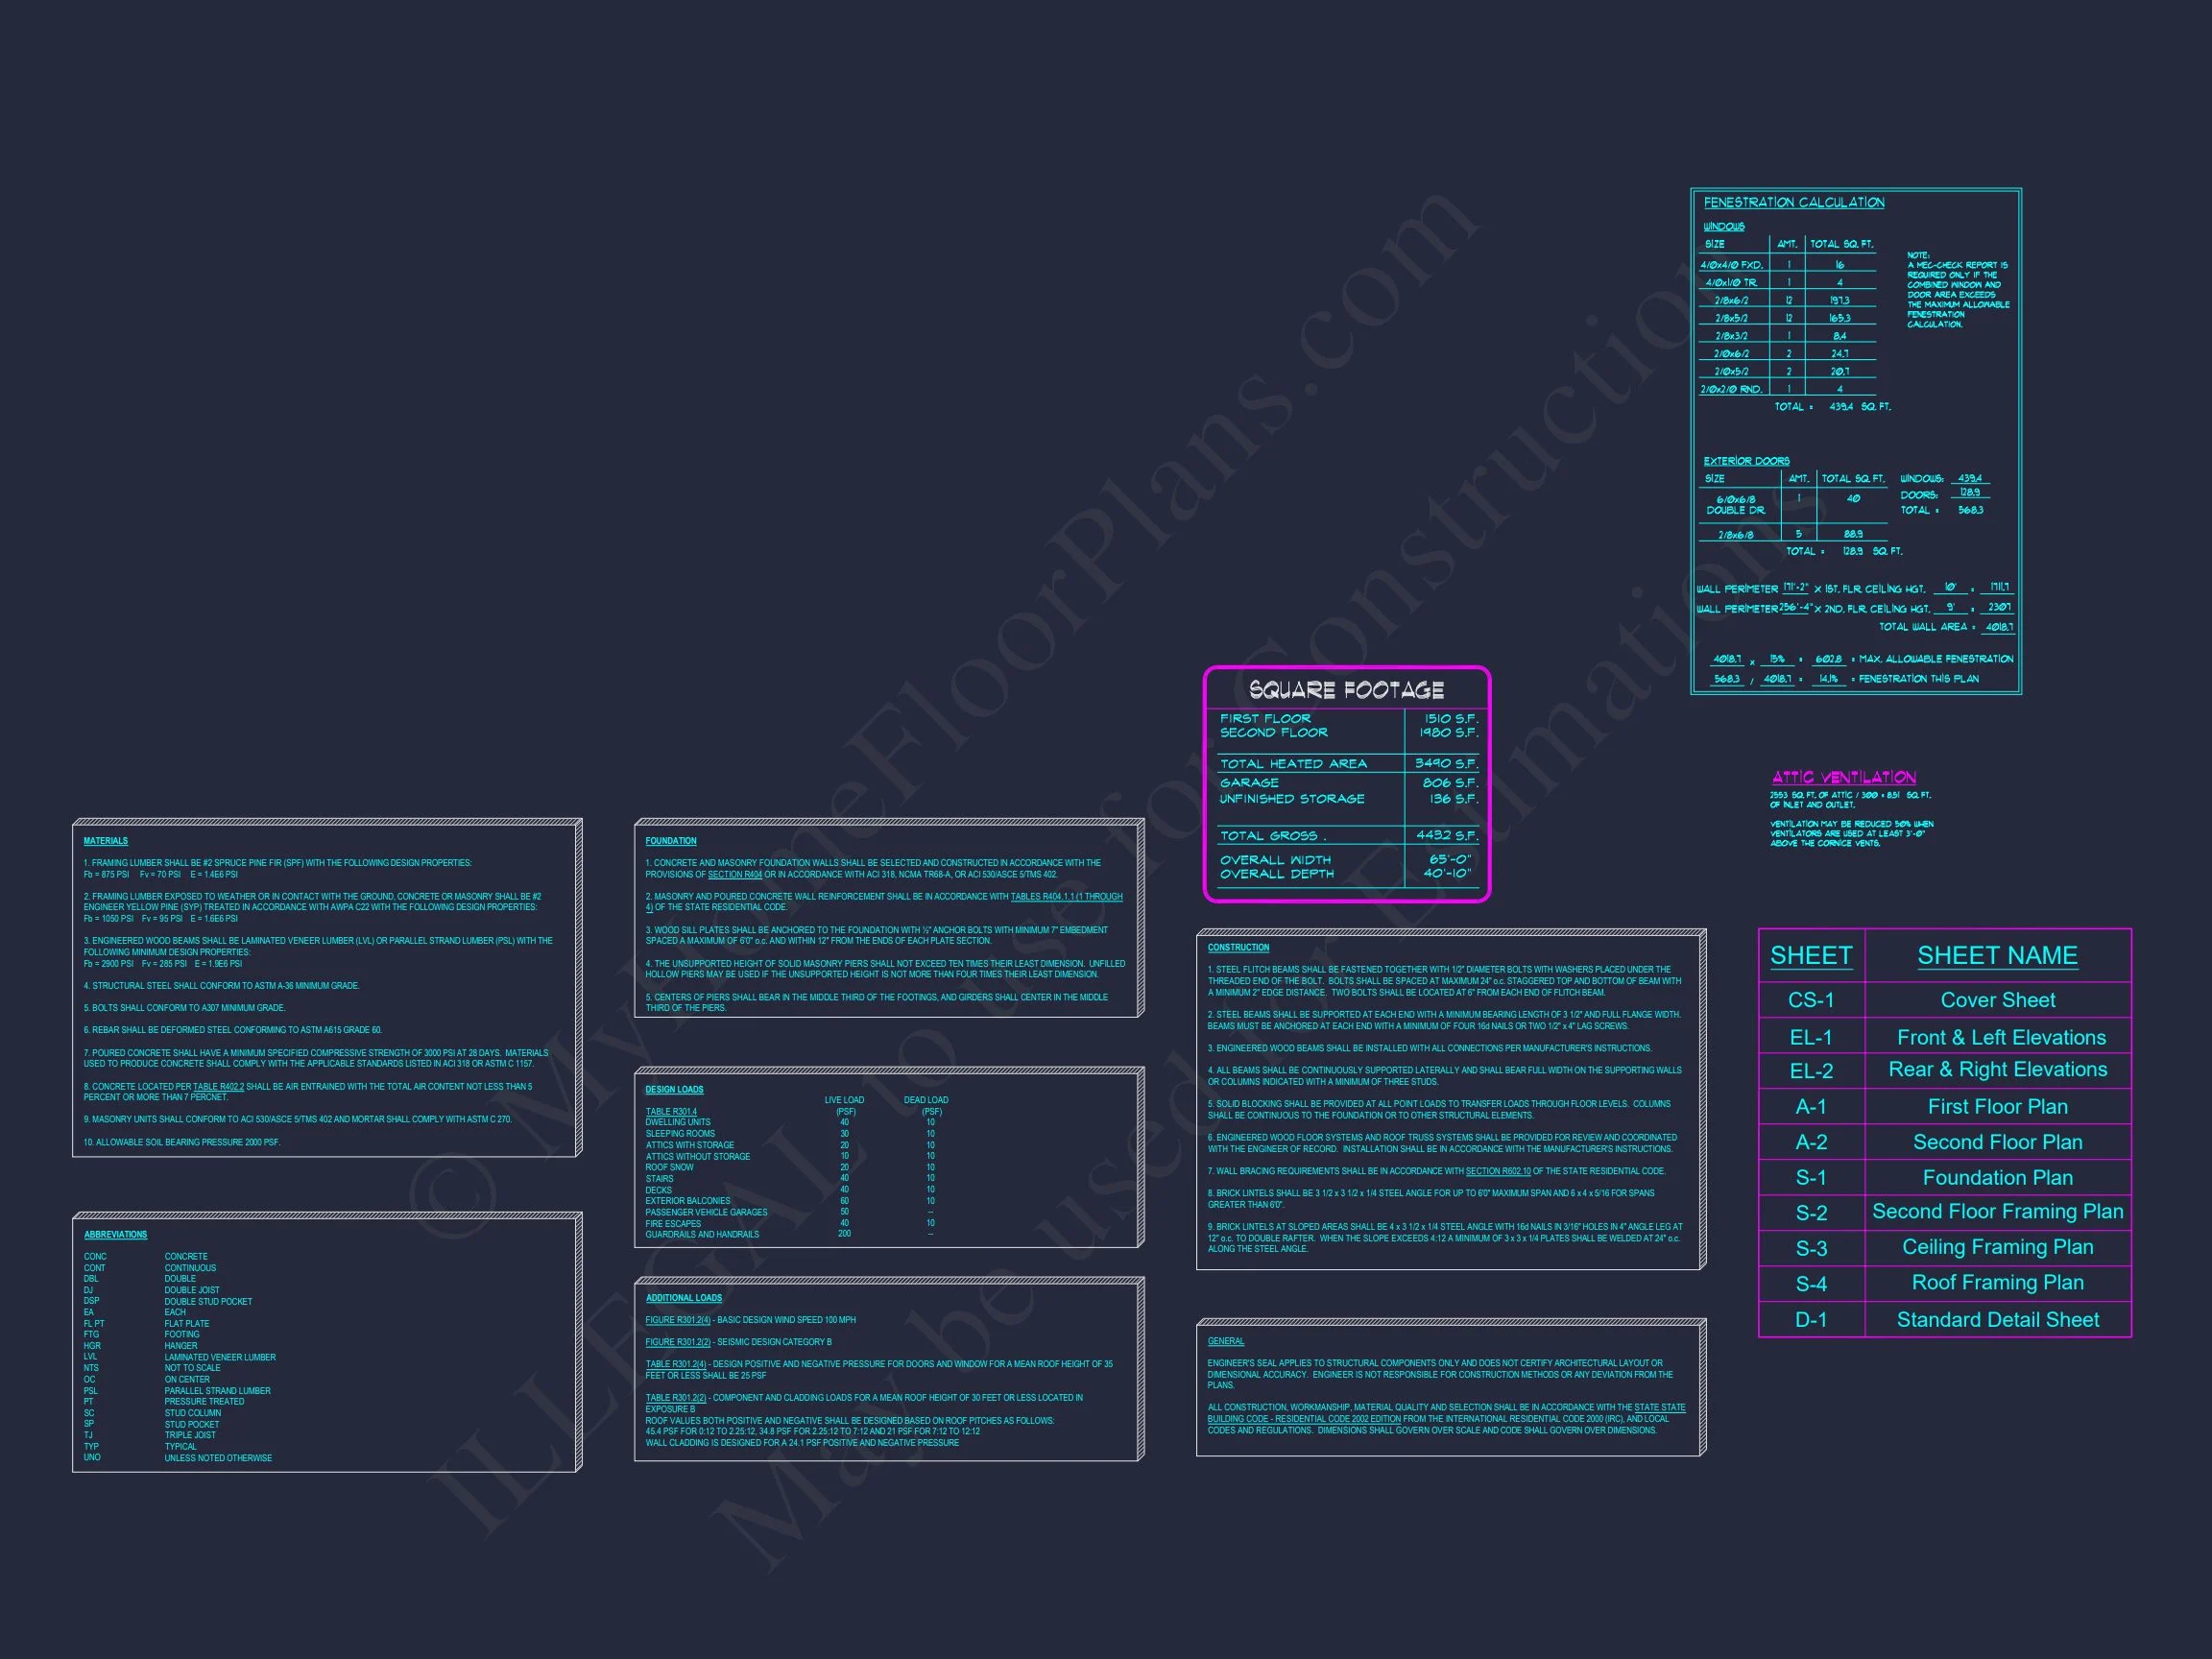Click the SECTION R602.10 reference in Construction notes

coord(1497,1171)
